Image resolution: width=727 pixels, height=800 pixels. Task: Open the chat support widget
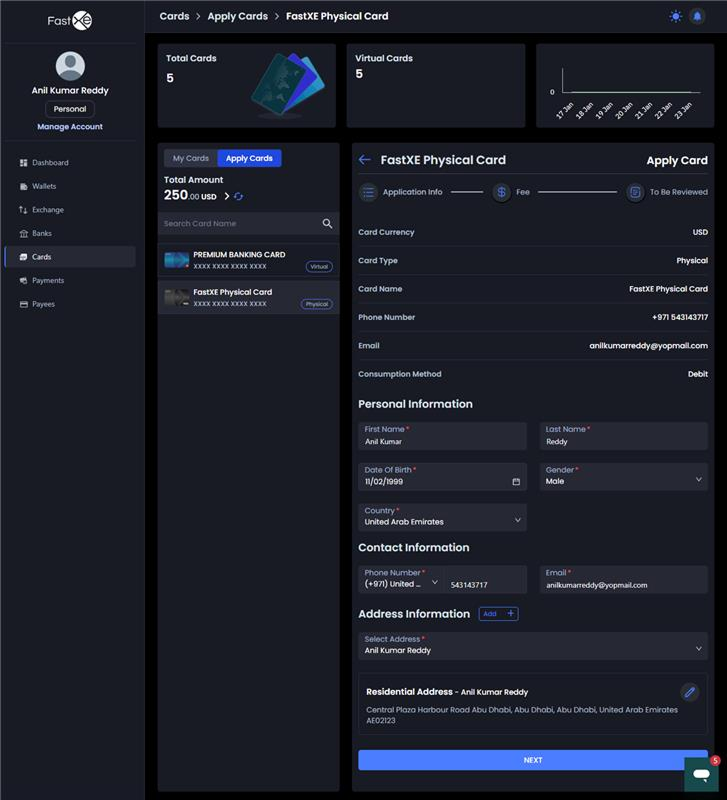[x=701, y=774]
